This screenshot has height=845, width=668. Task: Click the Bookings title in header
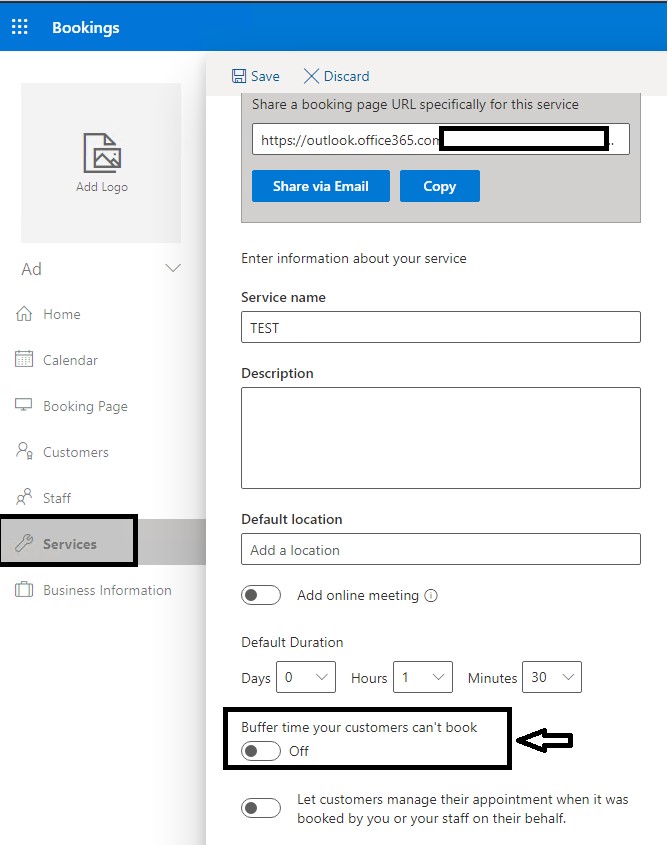pyautogui.click(x=86, y=27)
